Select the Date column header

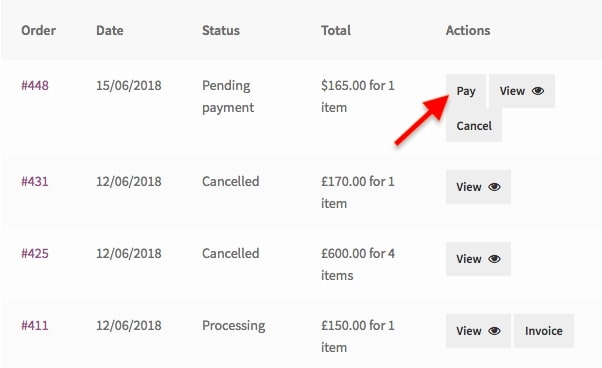point(110,30)
